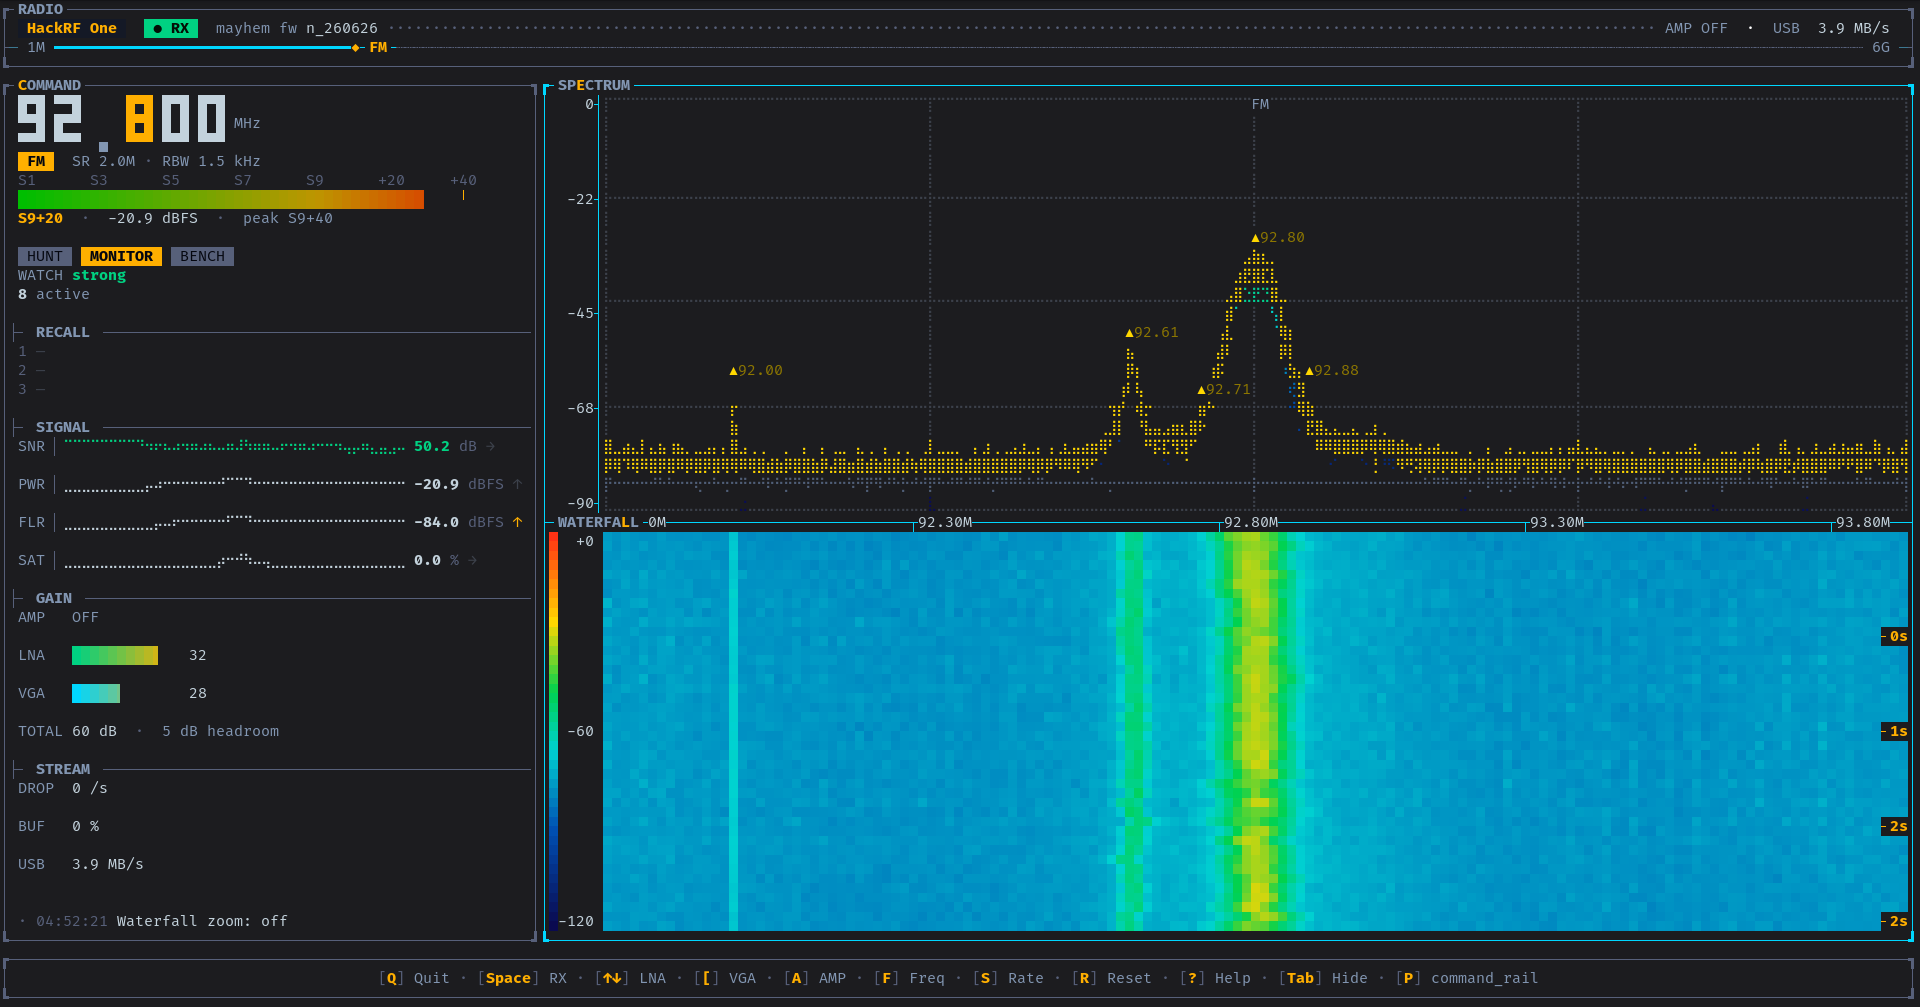Click the waterfall color scale bar
1920x1007 pixels.
coord(553,731)
